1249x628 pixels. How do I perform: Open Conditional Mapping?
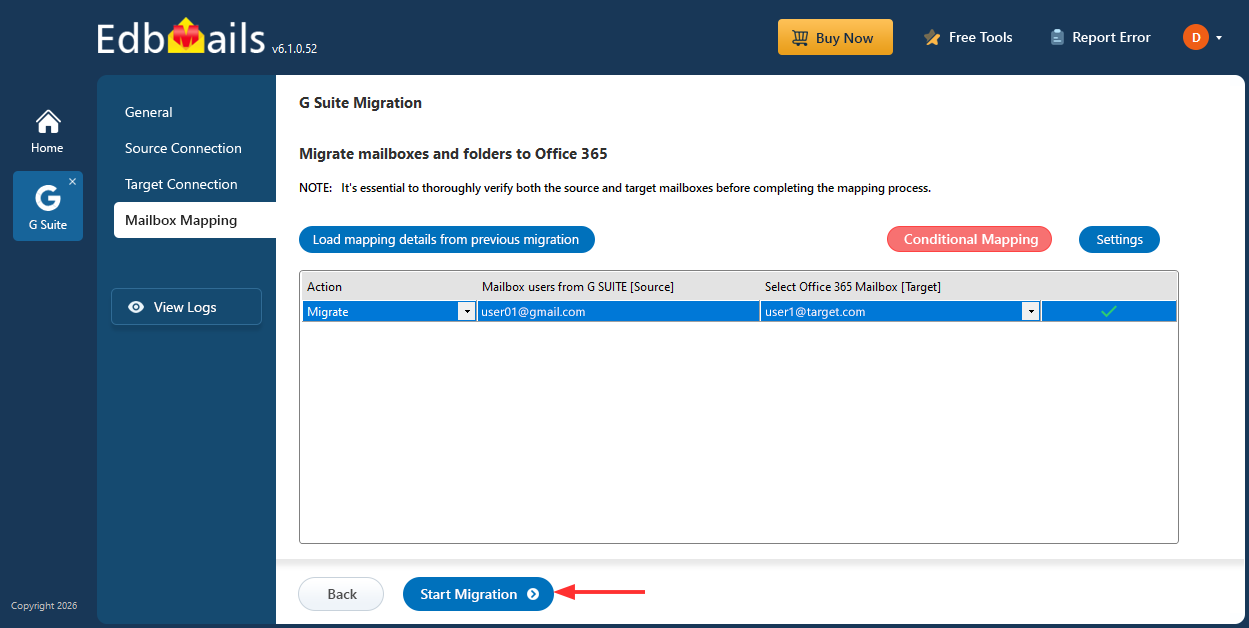click(x=969, y=239)
